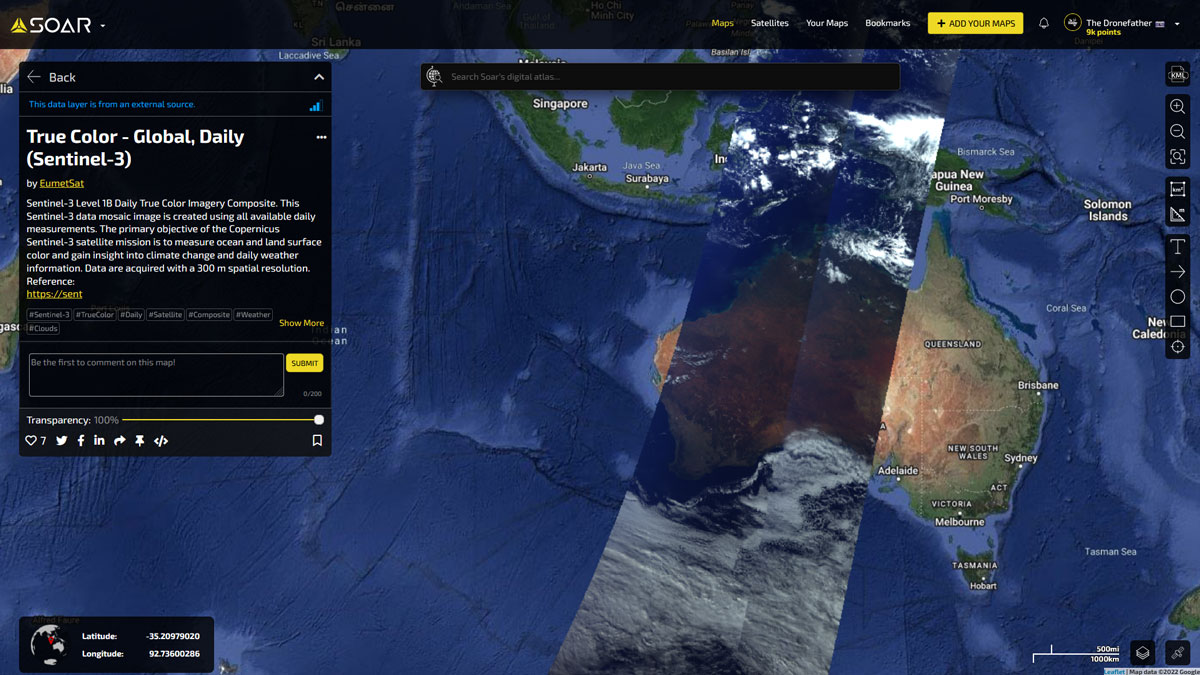Collapse the map details panel chevron
Viewport: 1200px width, 675px height.
pyautogui.click(x=319, y=77)
